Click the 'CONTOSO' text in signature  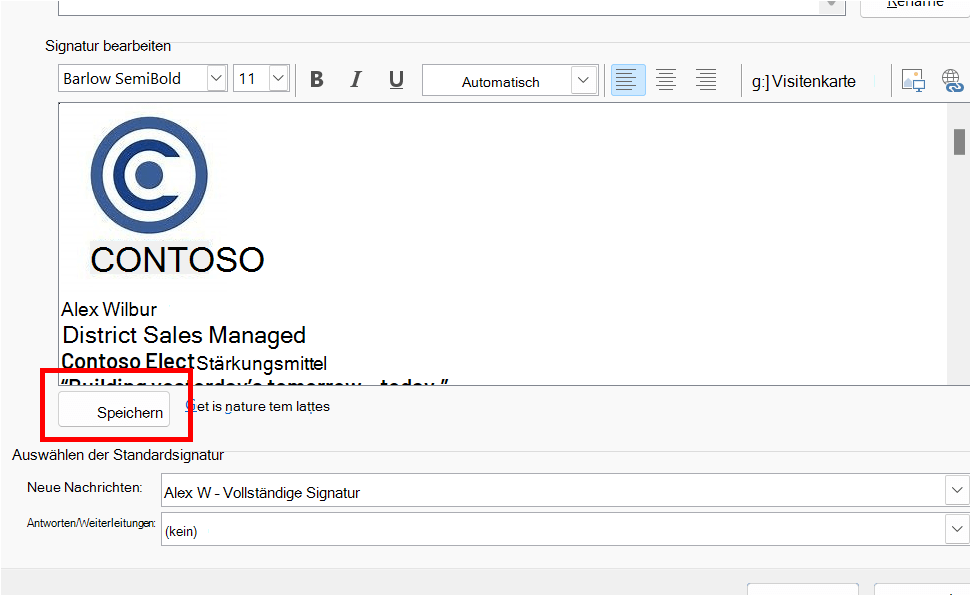(178, 259)
